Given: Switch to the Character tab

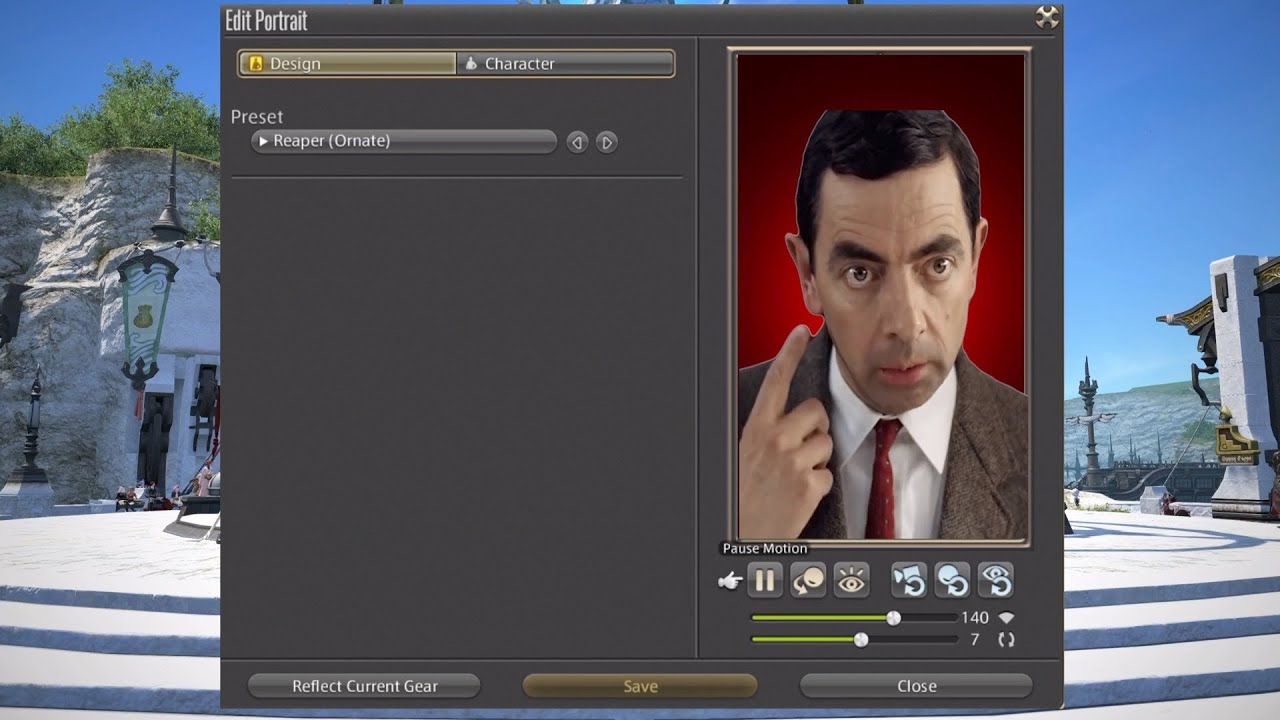Looking at the screenshot, I should click(565, 63).
